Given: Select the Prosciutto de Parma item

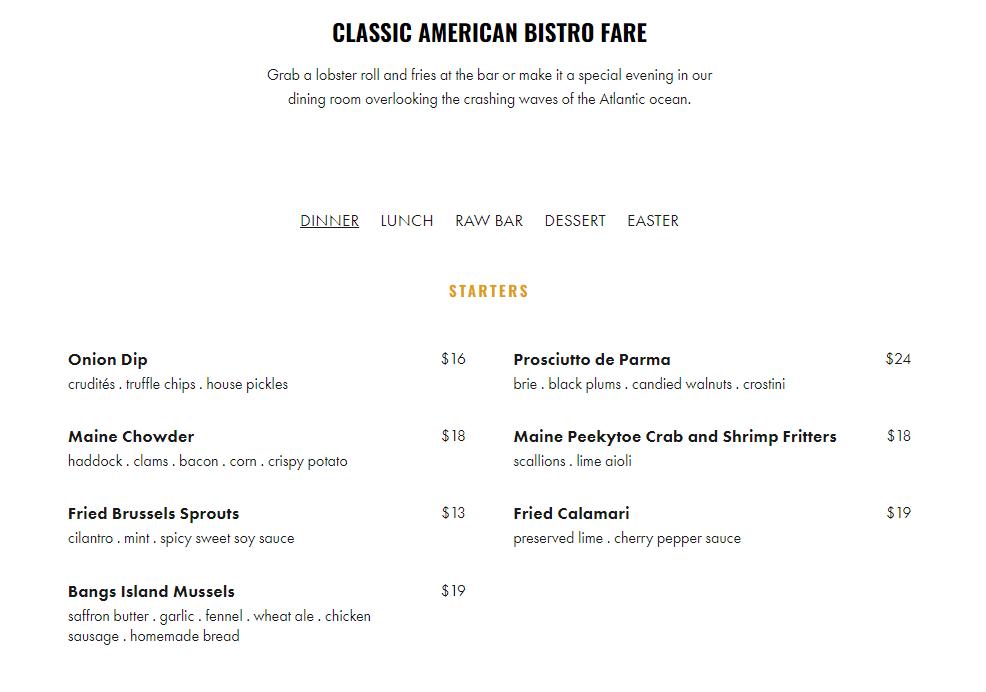Looking at the screenshot, I should coord(591,360).
